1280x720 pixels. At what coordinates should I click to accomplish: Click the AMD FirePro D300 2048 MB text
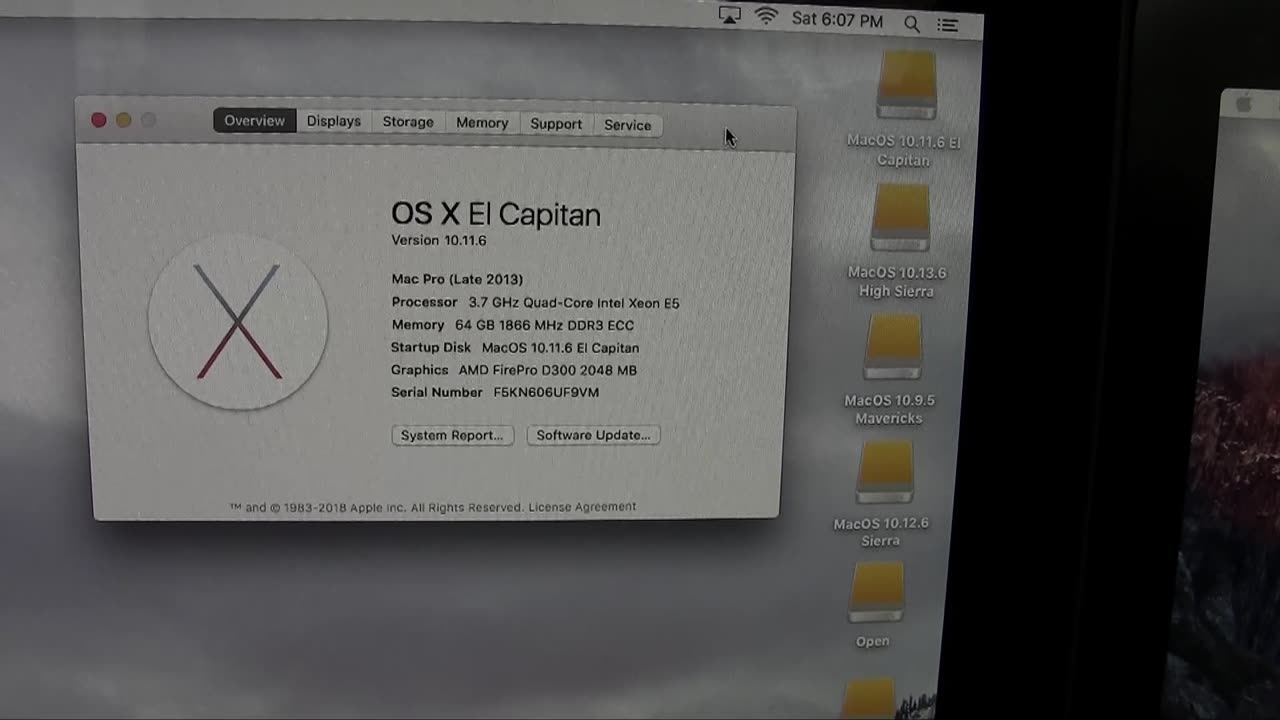[547, 370]
